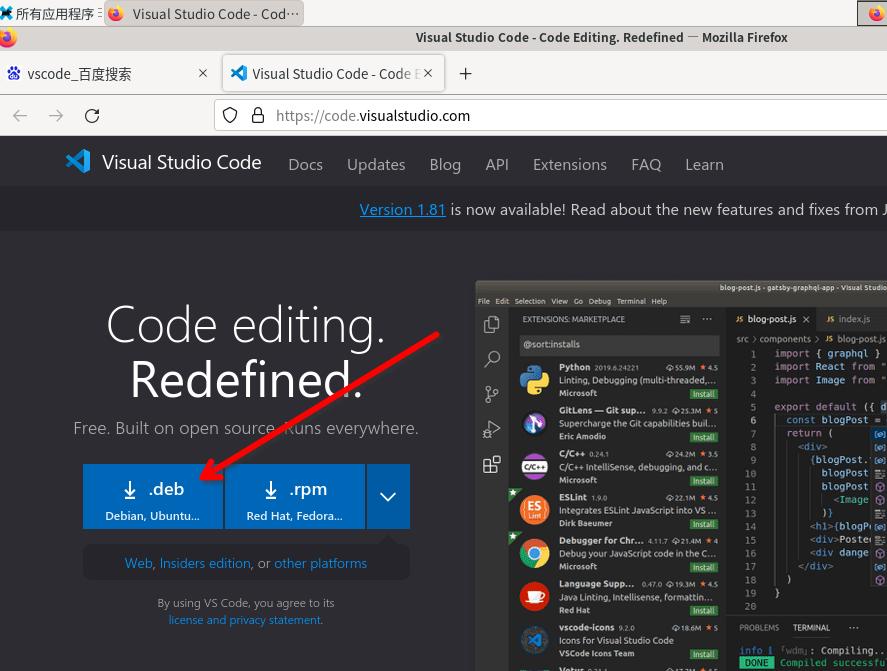Follow the Insiders edition link

205,564
